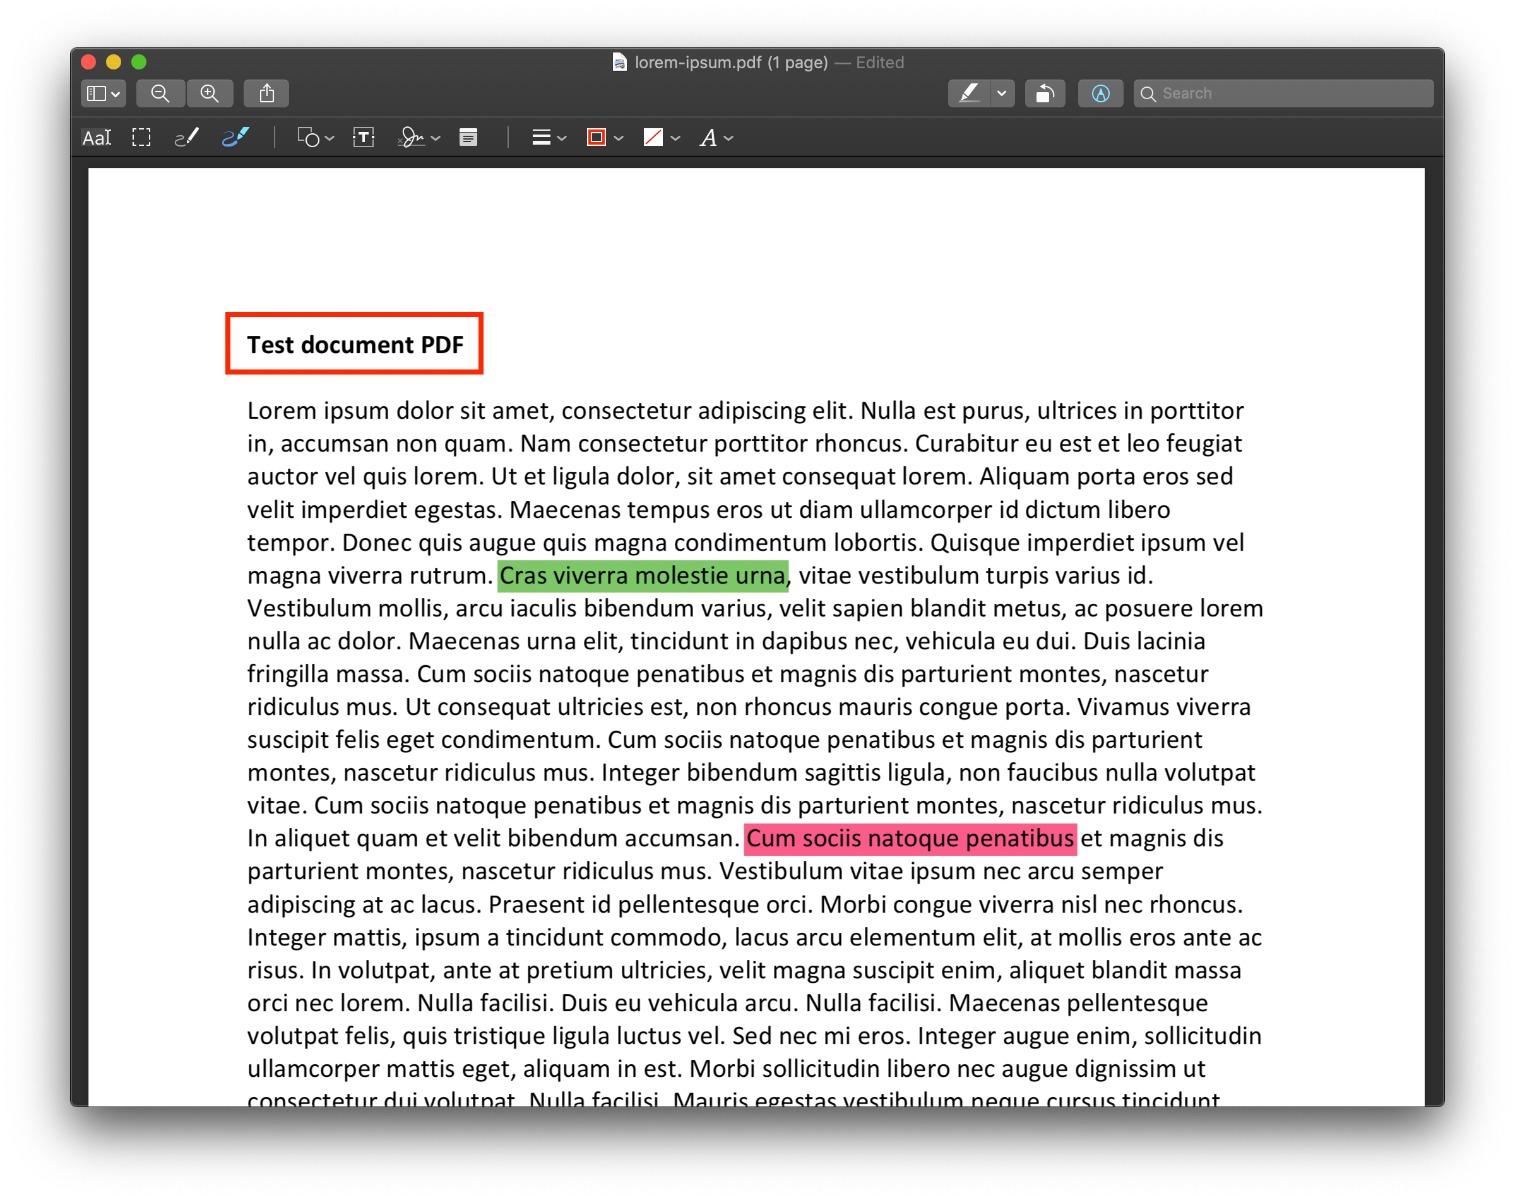Viewport: 1515px width, 1200px height.
Task: Zoom out of the document
Action: (x=160, y=93)
